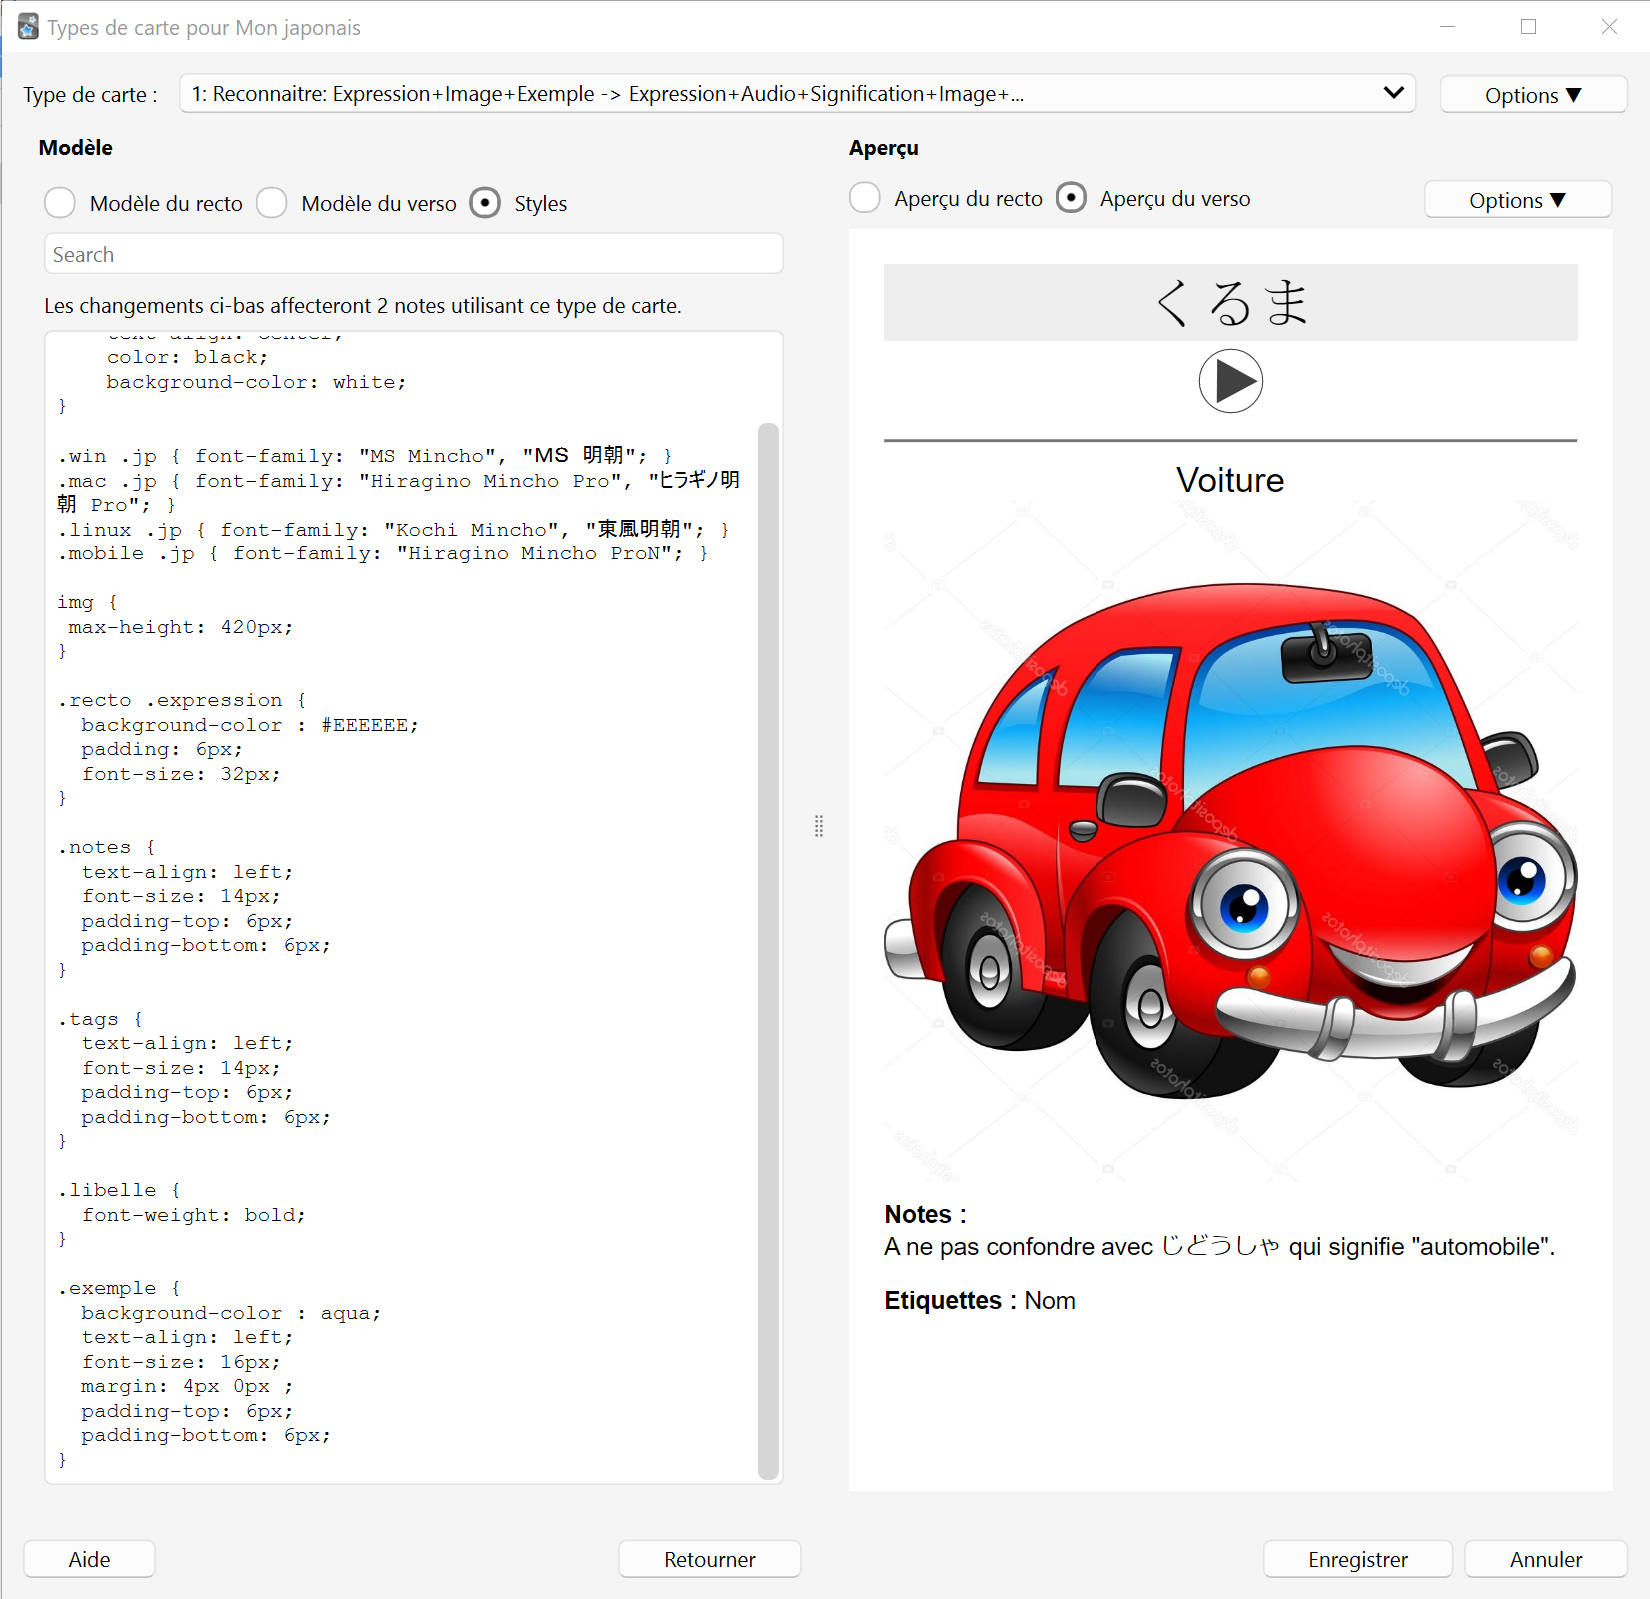Select Modèle du recto radio button
Screen dimensions: 1650x1599
pos(60,203)
